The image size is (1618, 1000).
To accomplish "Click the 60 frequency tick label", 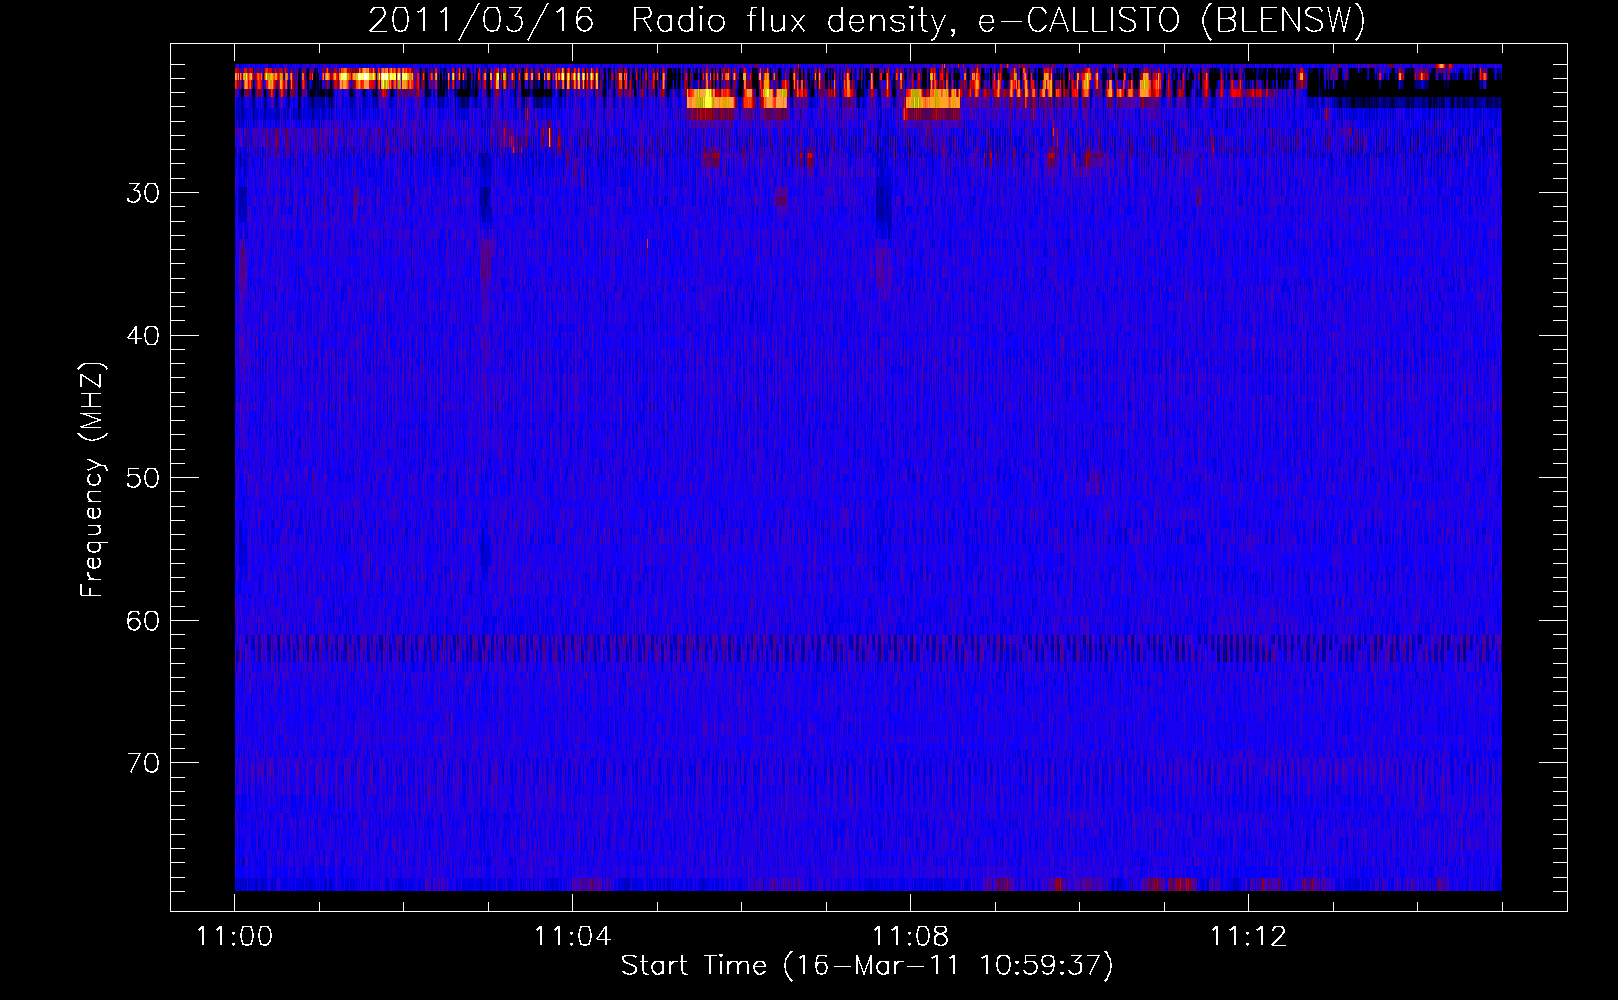I will point(143,621).
